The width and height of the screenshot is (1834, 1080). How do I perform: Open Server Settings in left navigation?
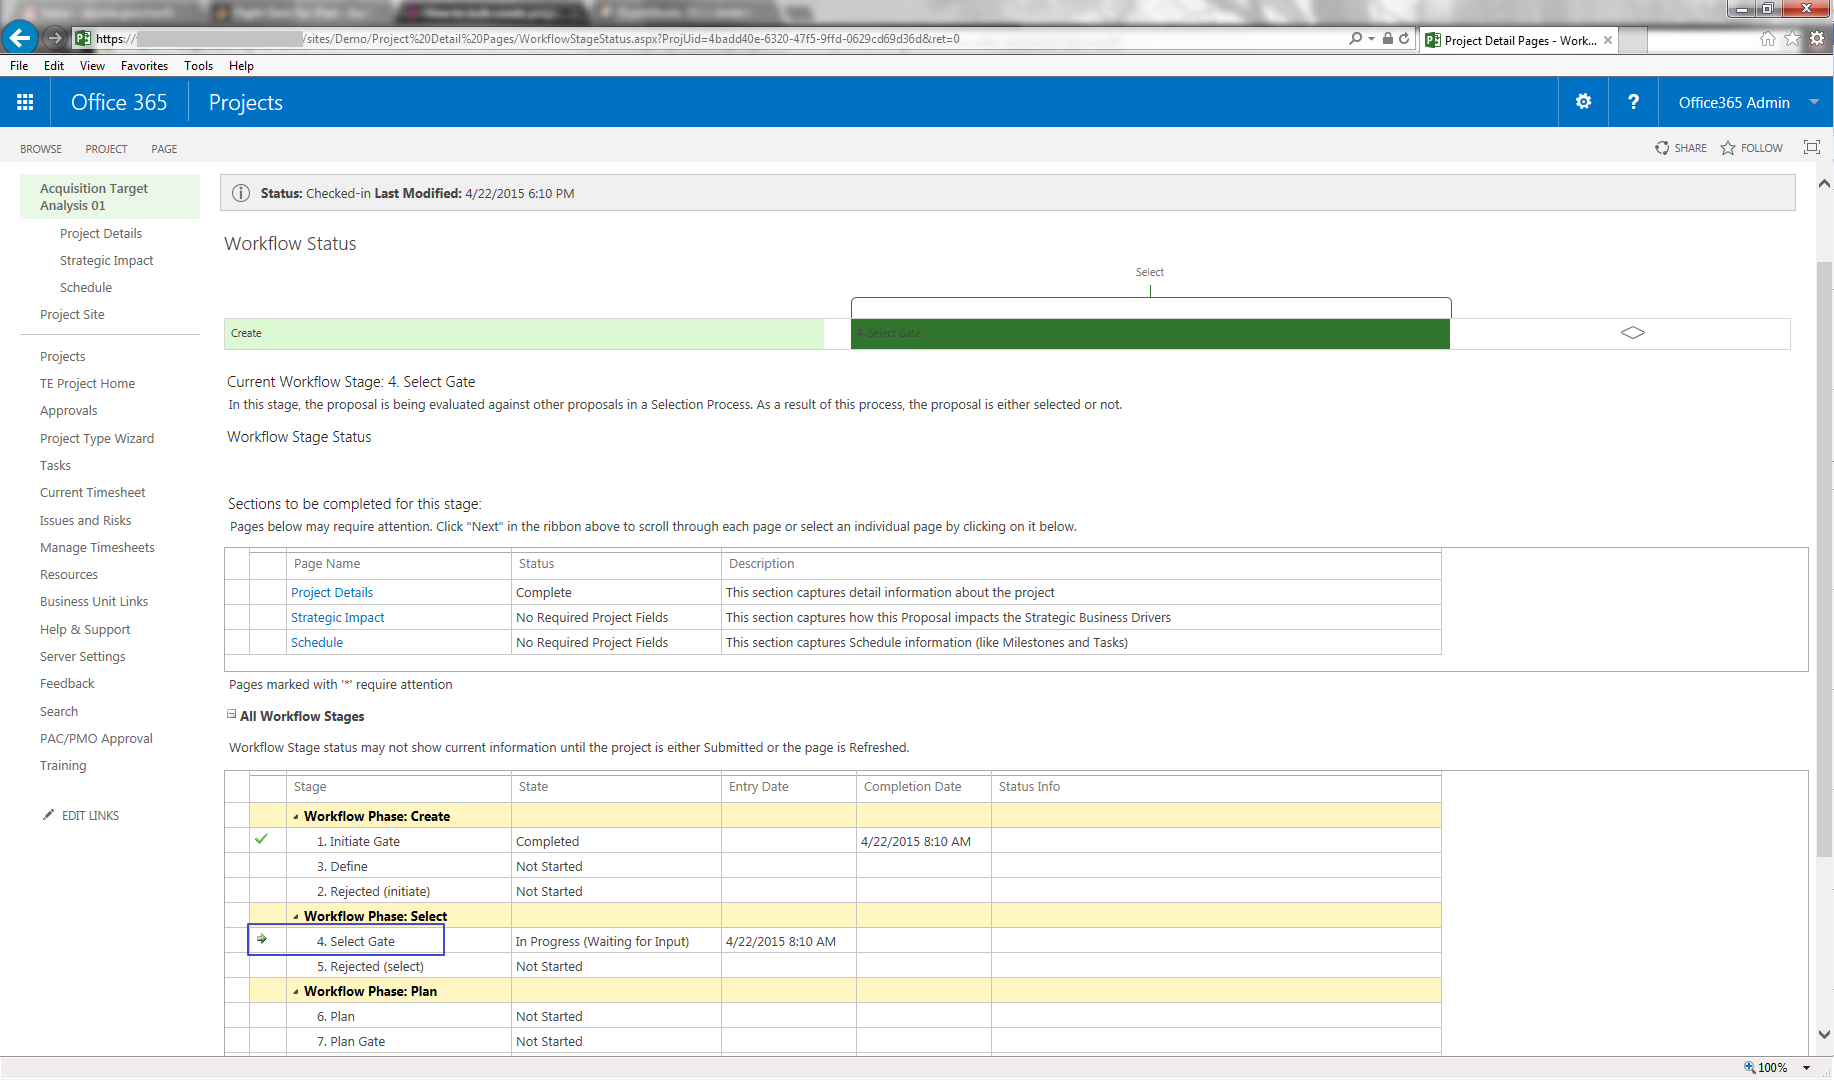83,656
